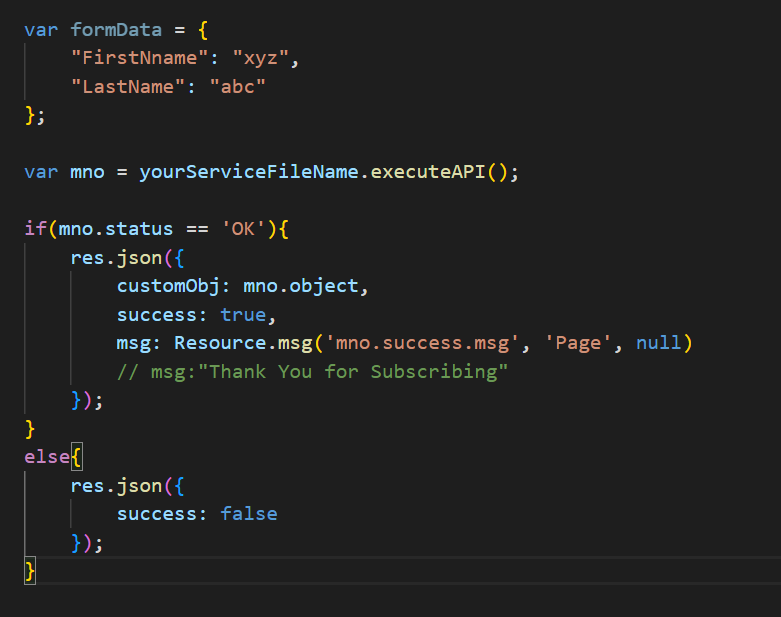Click the "xyz" string value

[260, 58]
